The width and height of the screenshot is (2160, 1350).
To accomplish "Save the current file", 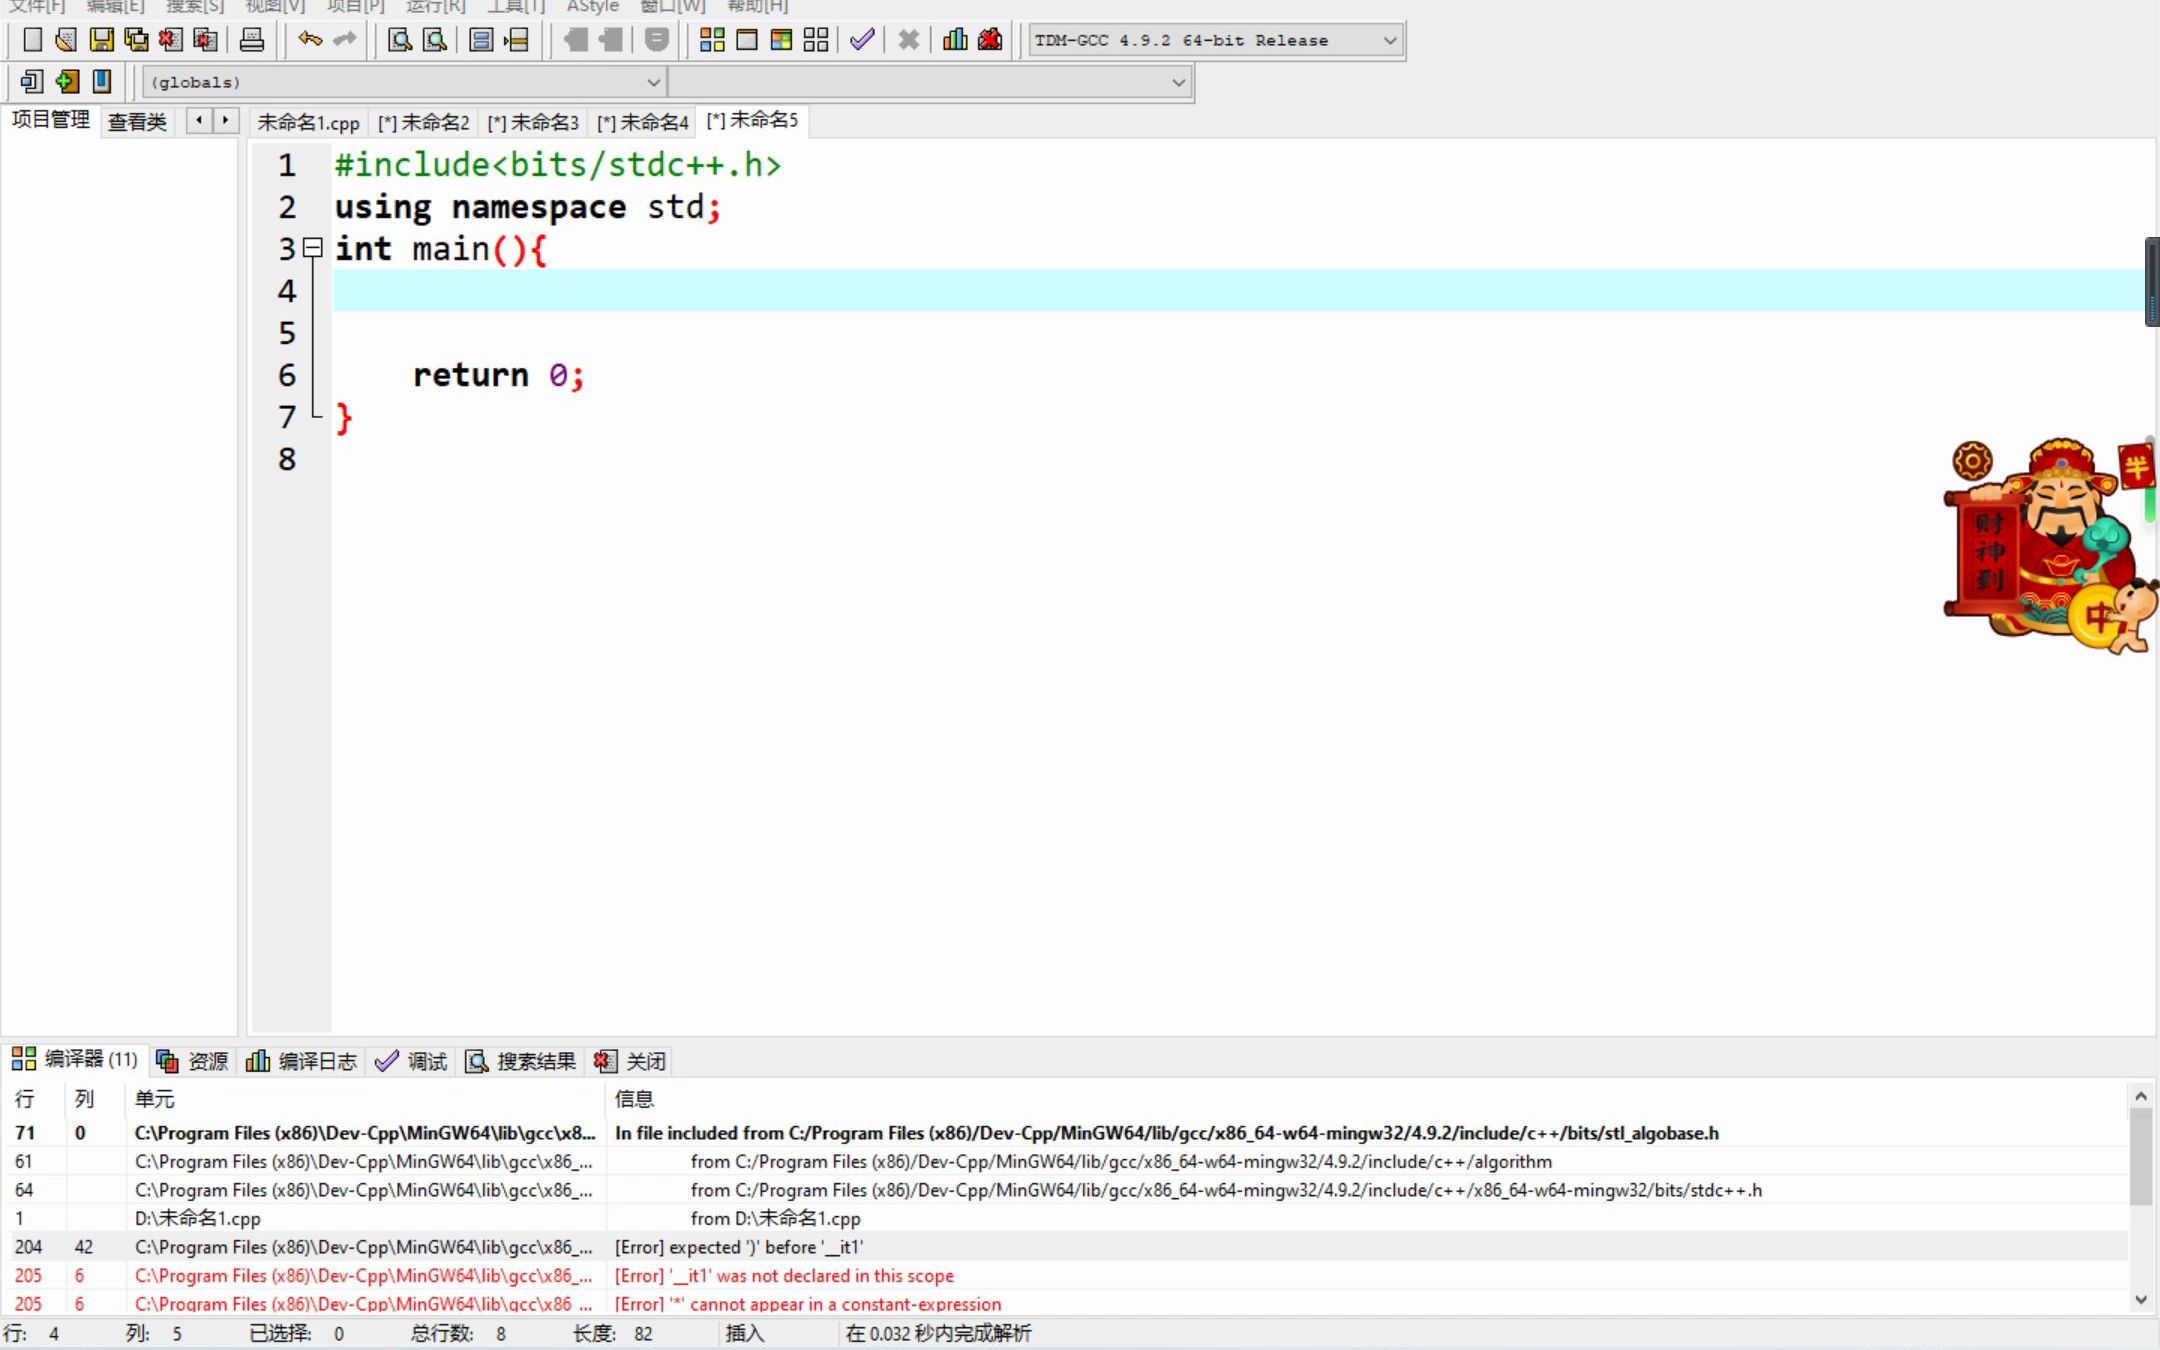I will [x=103, y=40].
